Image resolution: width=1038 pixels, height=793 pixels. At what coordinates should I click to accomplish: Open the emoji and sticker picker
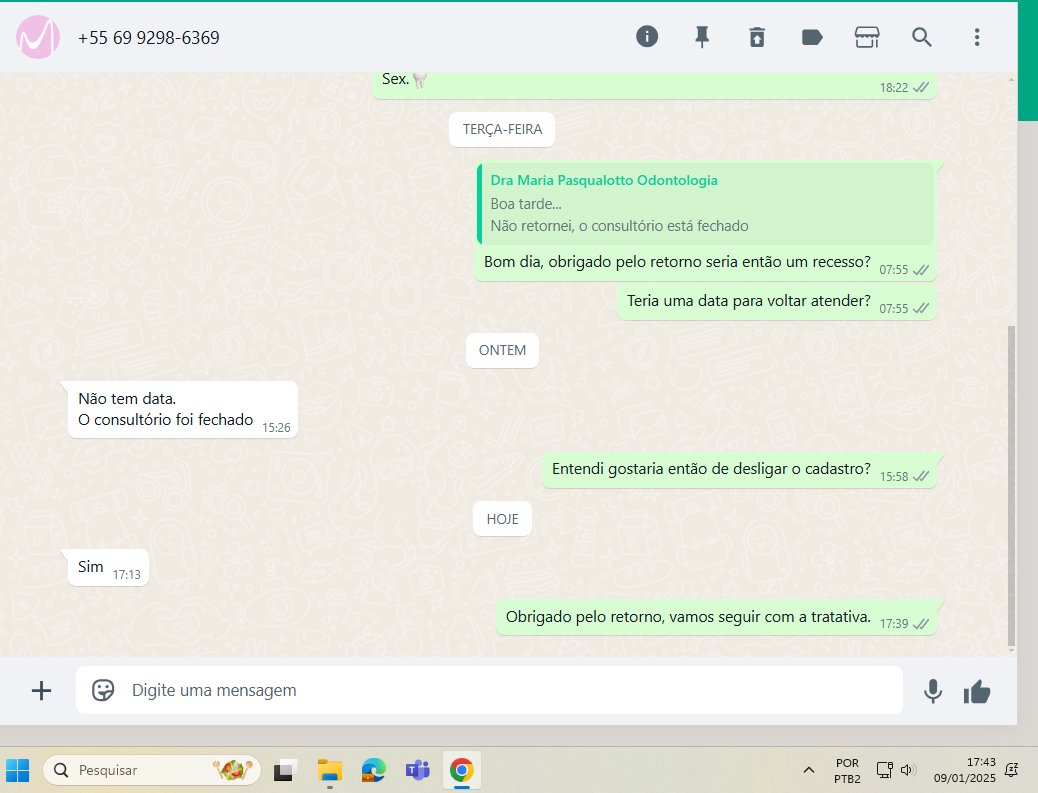pyautogui.click(x=103, y=690)
